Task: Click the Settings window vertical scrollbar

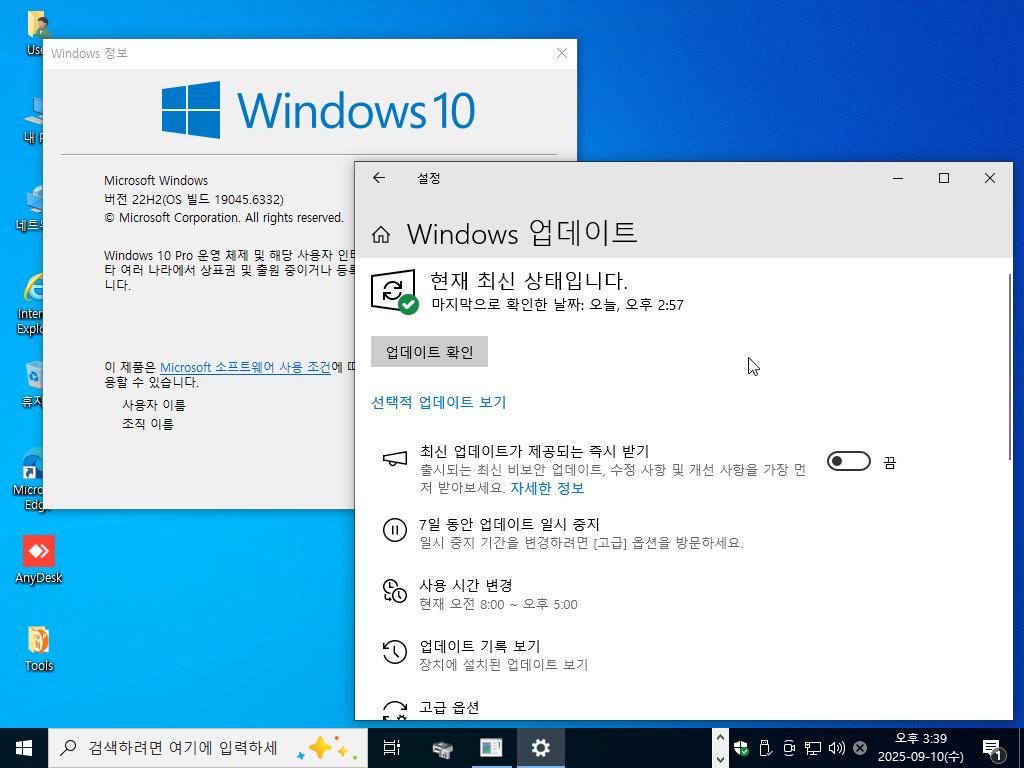Action: click(1010, 366)
